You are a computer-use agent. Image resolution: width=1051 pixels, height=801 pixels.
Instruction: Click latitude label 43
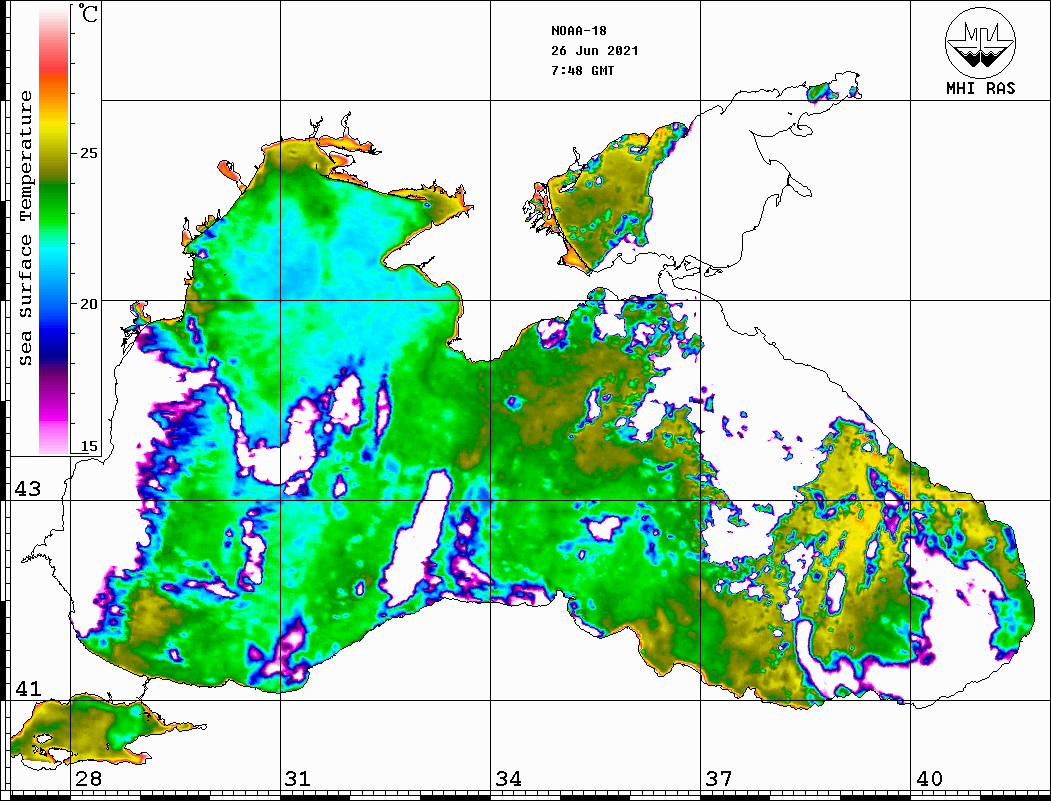tap(27, 489)
